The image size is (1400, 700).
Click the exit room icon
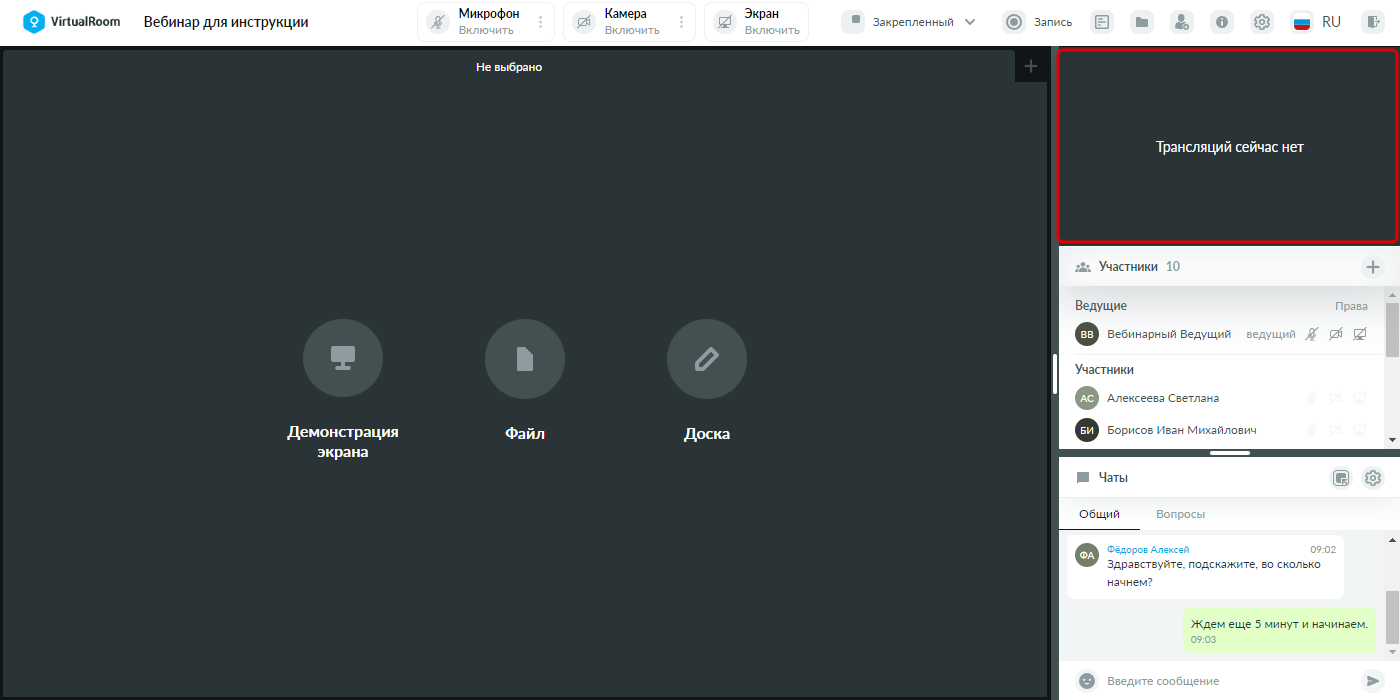pos(1371,22)
